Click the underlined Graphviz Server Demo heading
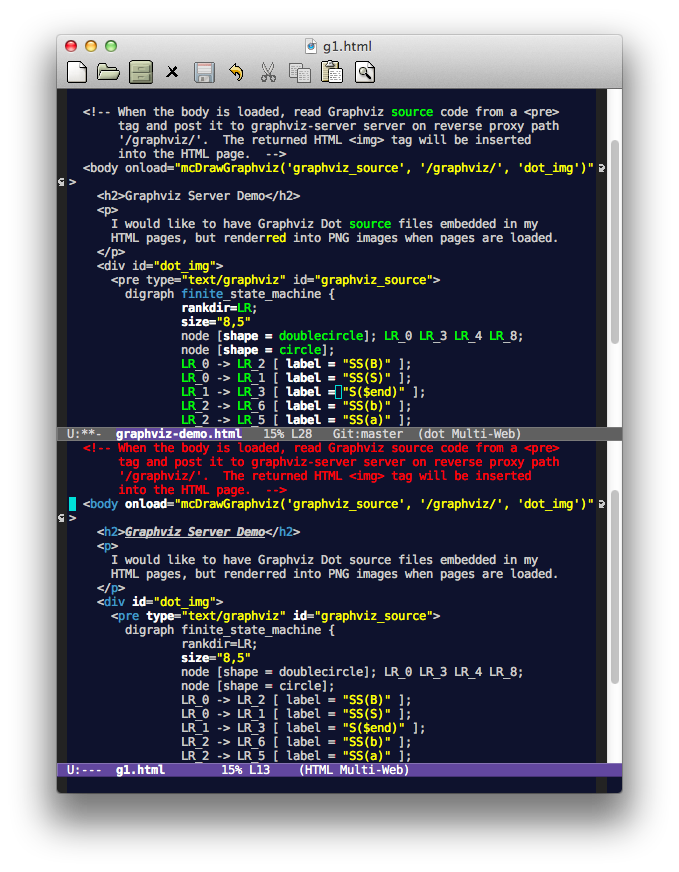This screenshot has width=679, height=872. click(x=195, y=532)
